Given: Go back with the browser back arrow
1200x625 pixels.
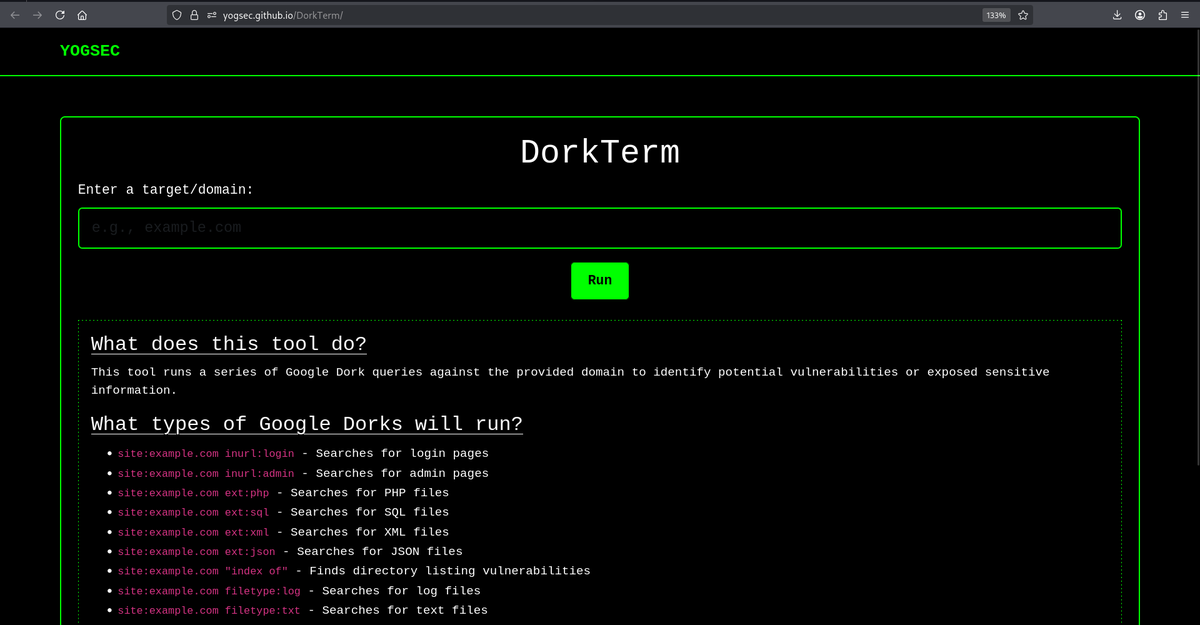Looking at the screenshot, I should click(14, 15).
